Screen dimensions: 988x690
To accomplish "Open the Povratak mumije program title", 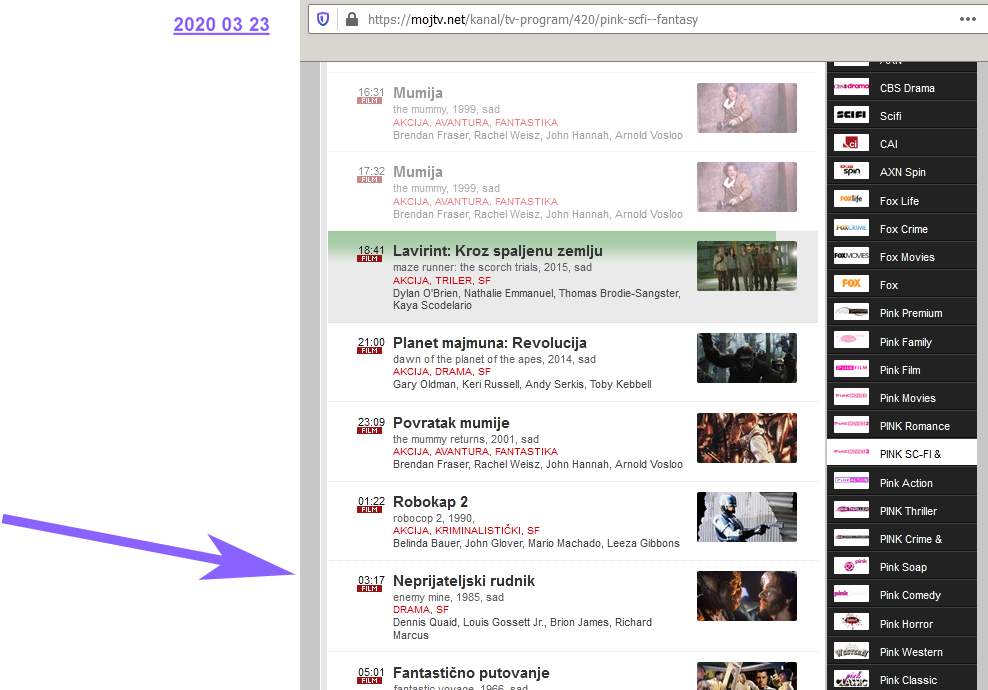I will [451, 423].
